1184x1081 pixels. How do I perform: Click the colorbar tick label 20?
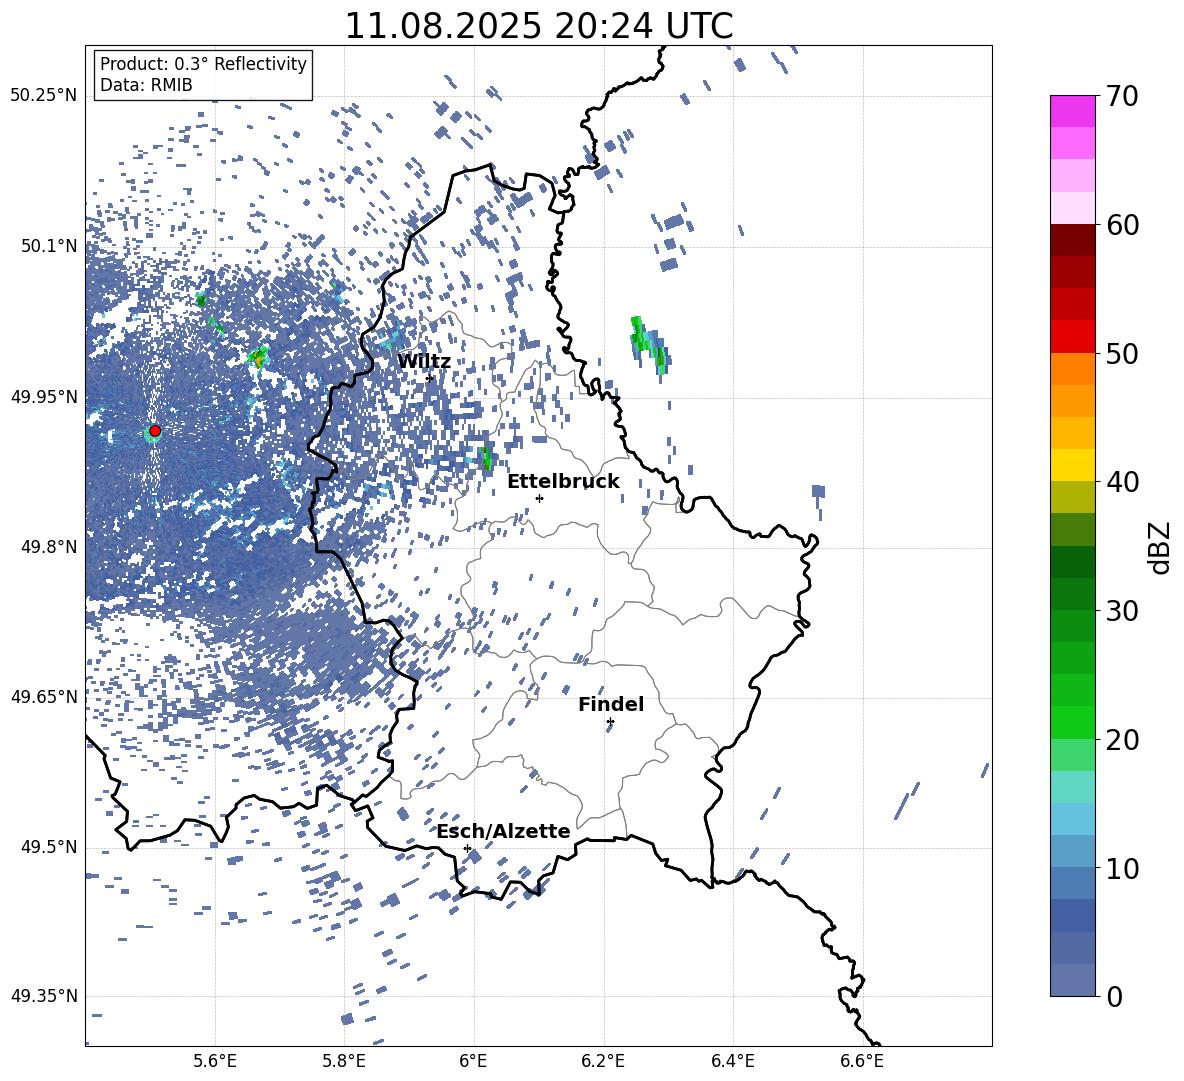pos(1122,740)
